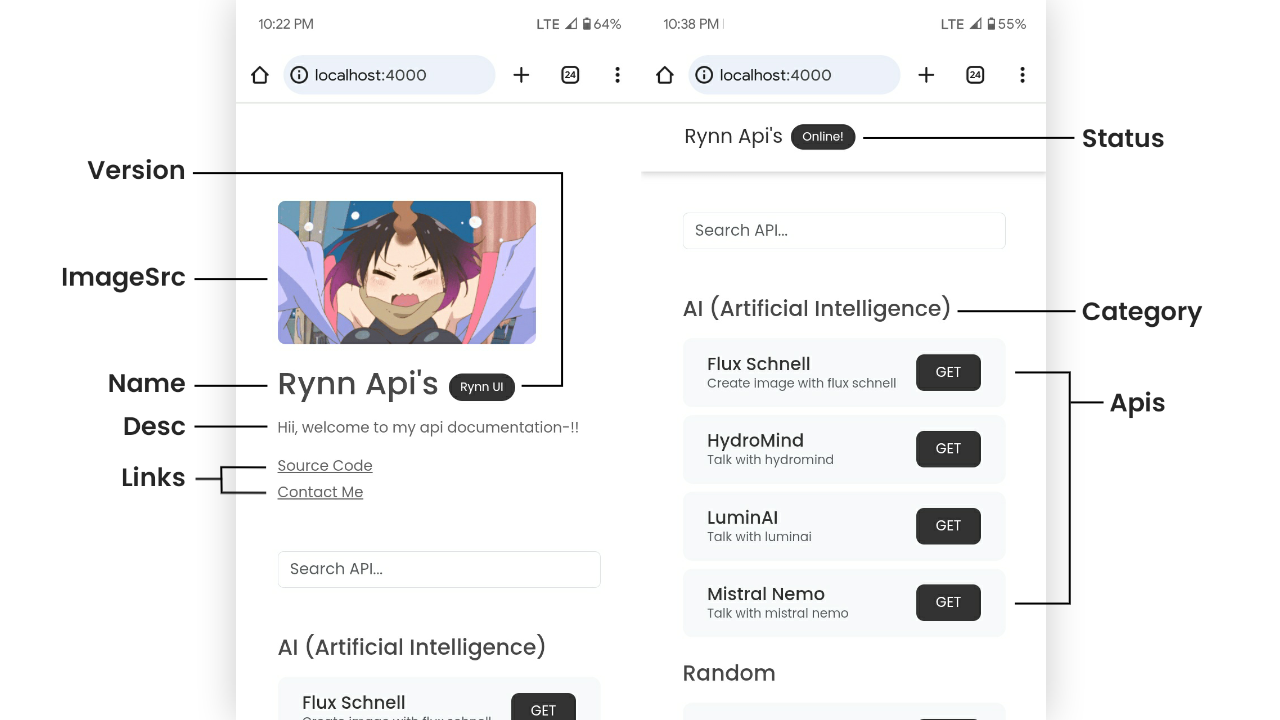Image resolution: width=1280 pixels, height=720 pixels.
Task: Click localhost:4000 address bar in 10:22 PM screen
Action: pos(389,75)
